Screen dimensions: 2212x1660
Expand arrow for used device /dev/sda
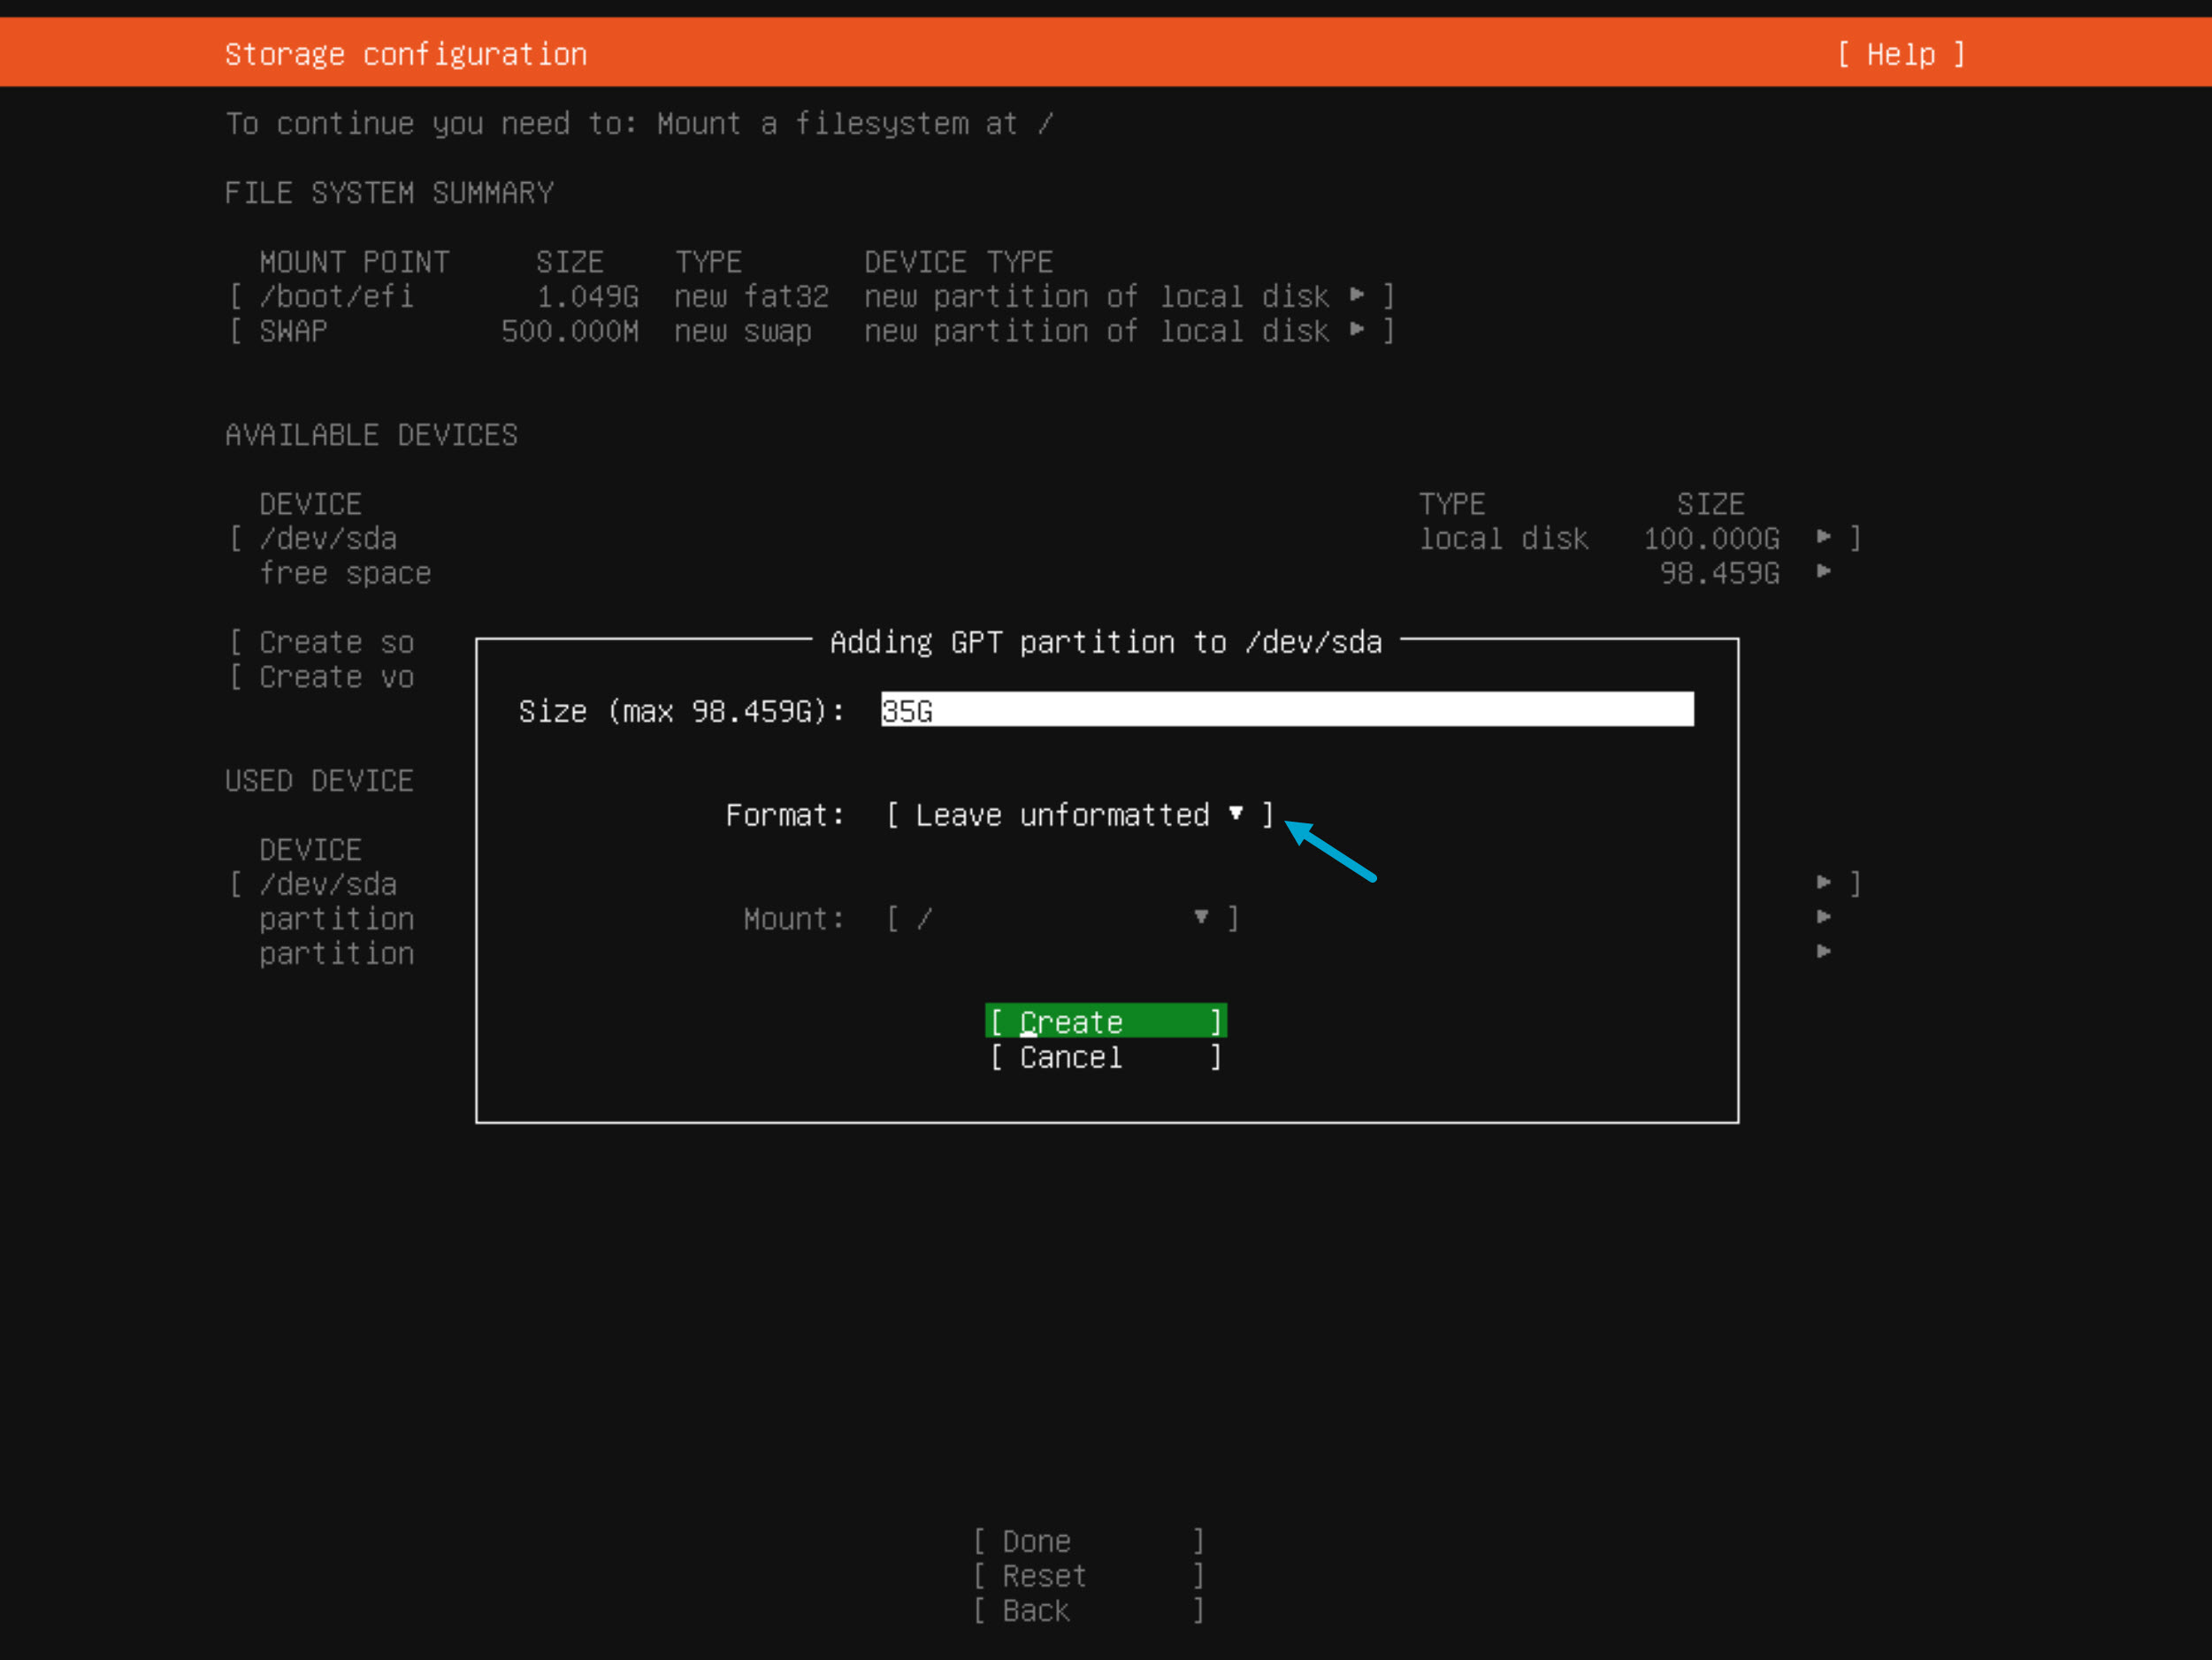1824,882
